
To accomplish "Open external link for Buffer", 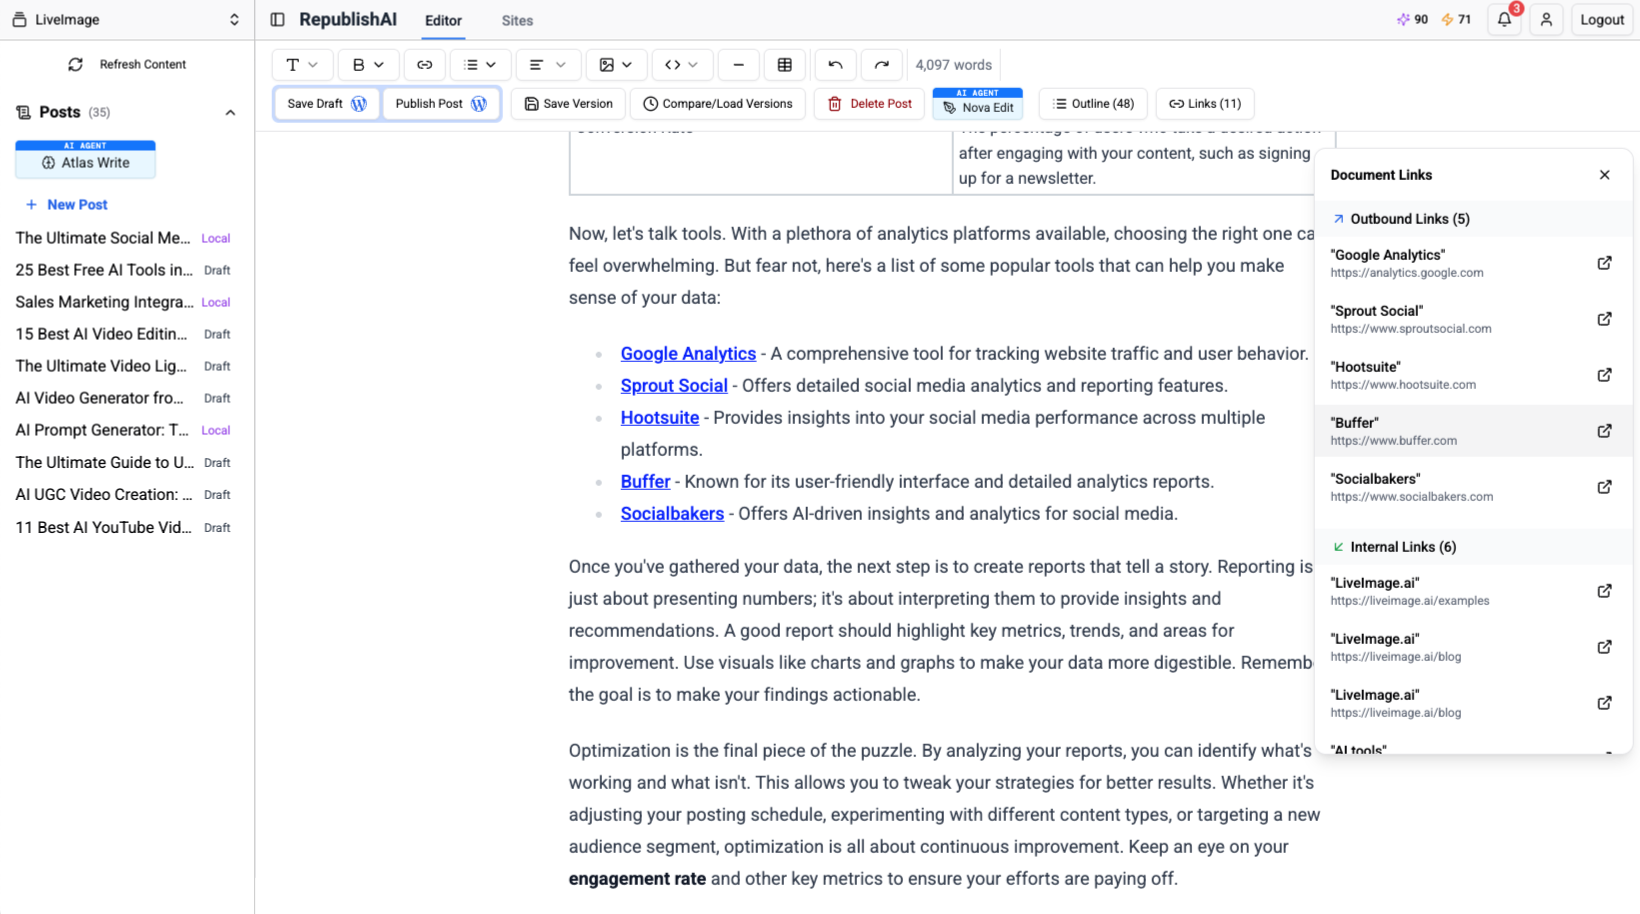I will click(x=1604, y=431).
